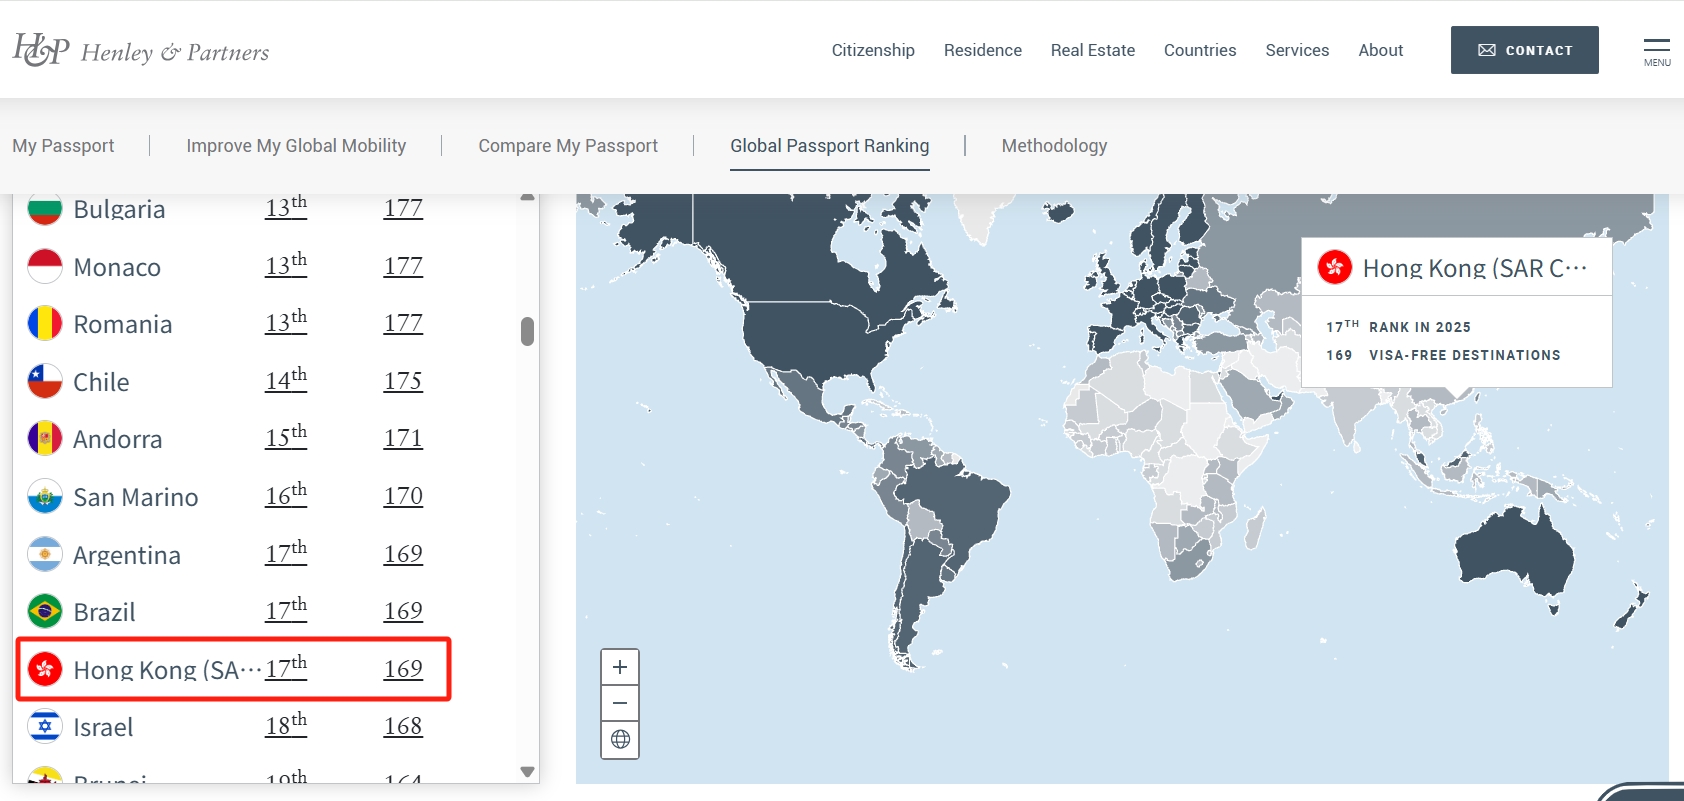Click the Brazil flag icon

(x=45, y=612)
